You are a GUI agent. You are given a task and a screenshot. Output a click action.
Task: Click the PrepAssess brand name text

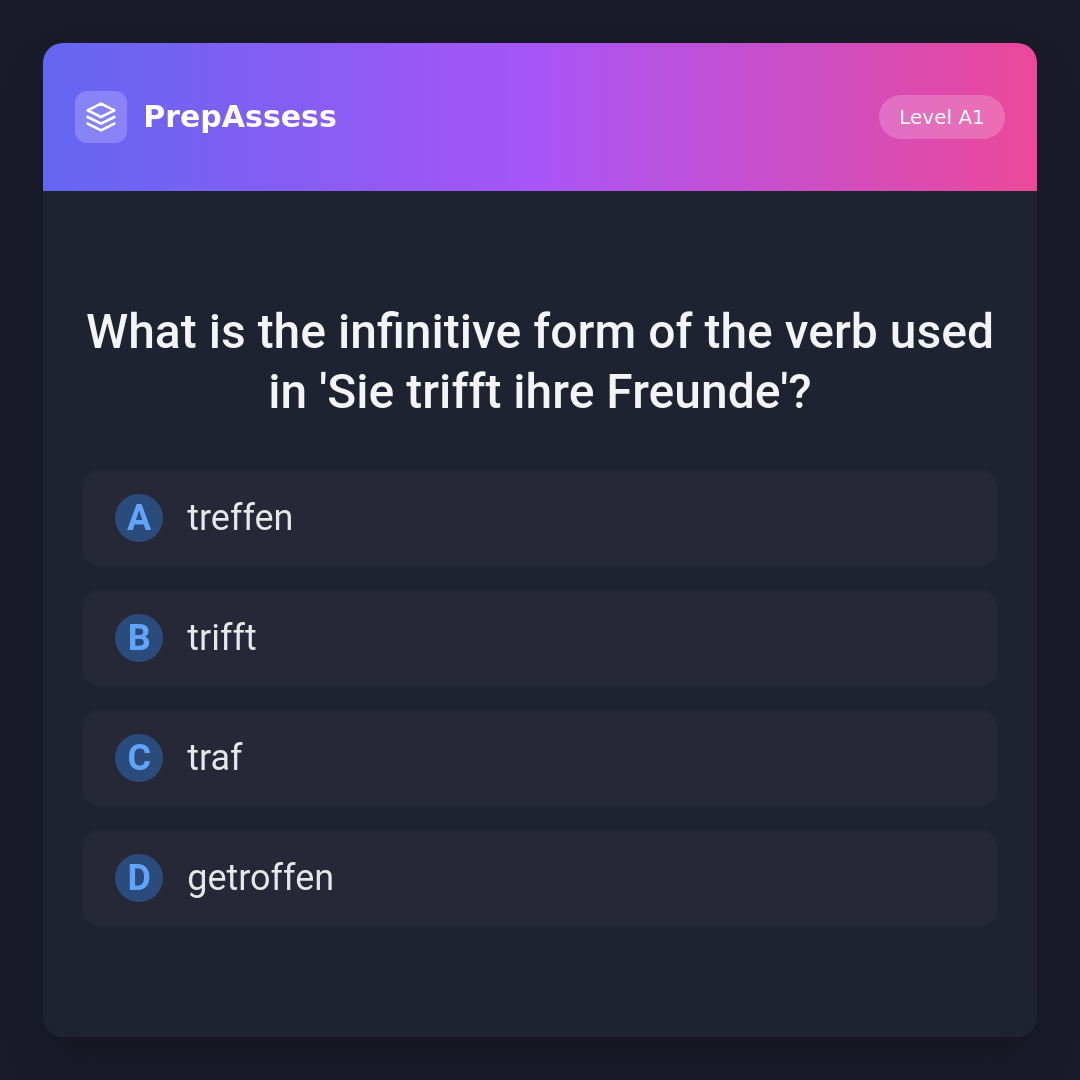tap(240, 117)
